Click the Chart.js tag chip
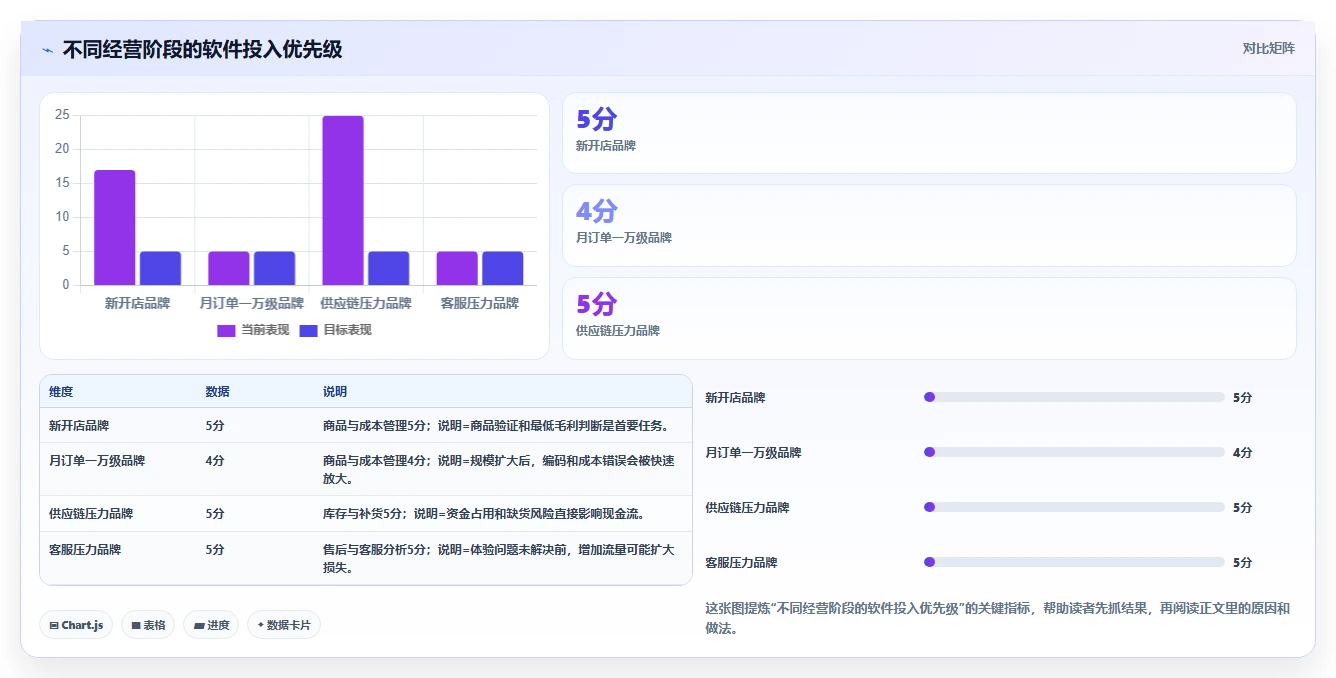 tap(76, 625)
